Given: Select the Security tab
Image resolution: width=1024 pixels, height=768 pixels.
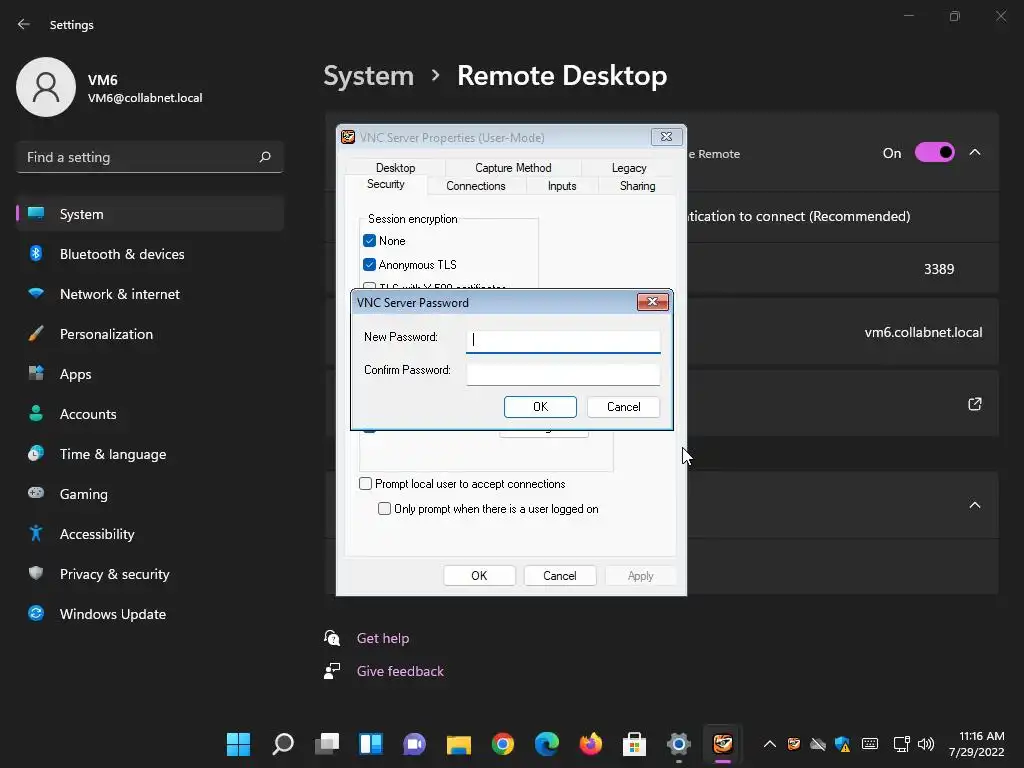Looking at the screenshot, I should pos(385,184).
